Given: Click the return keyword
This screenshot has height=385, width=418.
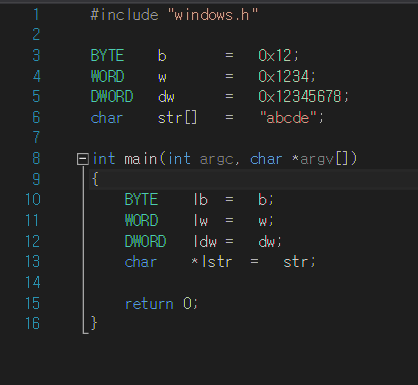Looking at the screenshot, I should pyautogui.click(x=149, y=304).
